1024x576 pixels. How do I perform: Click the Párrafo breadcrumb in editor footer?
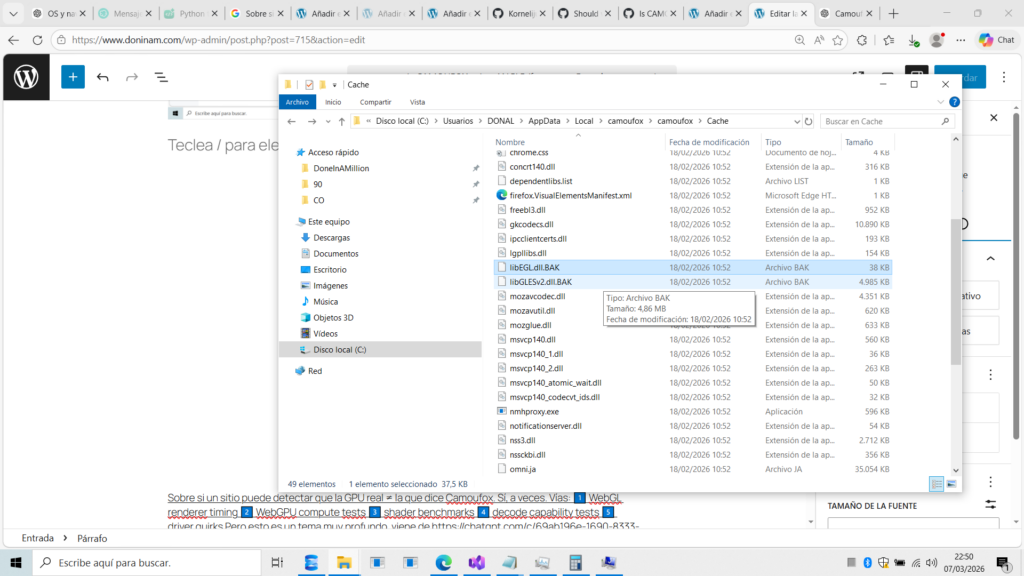coord(92,538)
